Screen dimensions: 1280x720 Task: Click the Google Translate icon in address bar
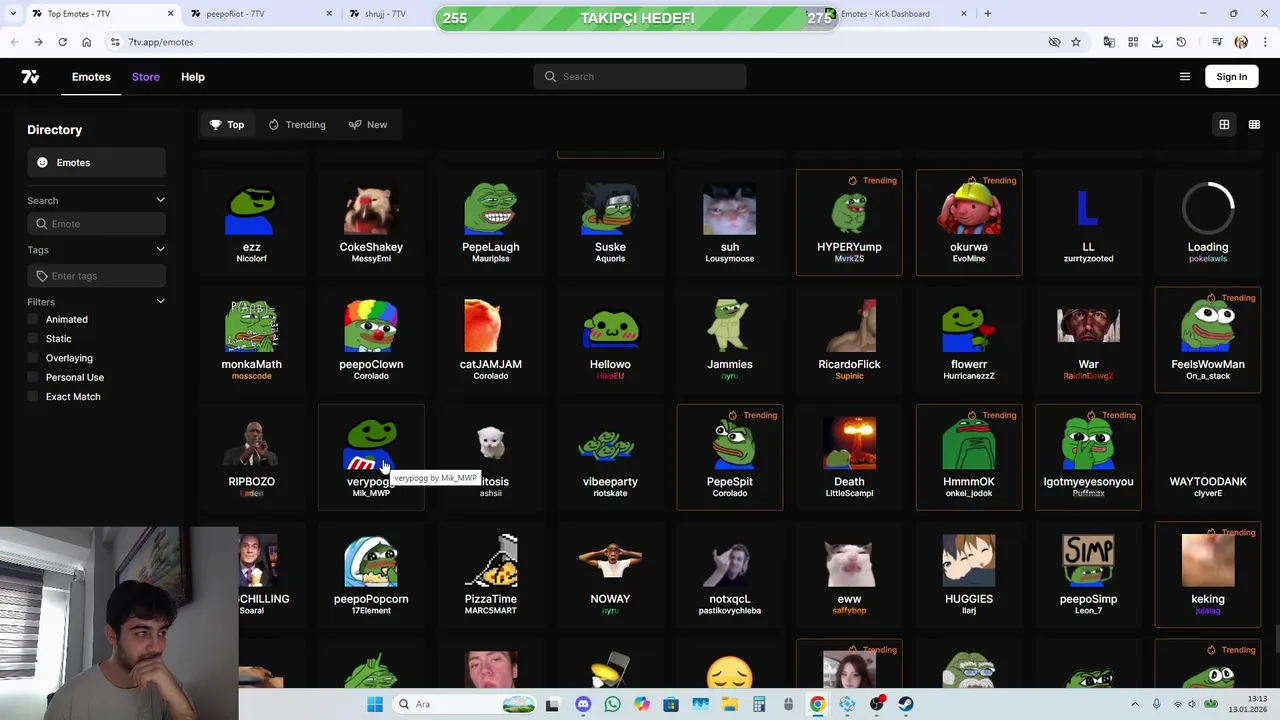pos(1109,42)
